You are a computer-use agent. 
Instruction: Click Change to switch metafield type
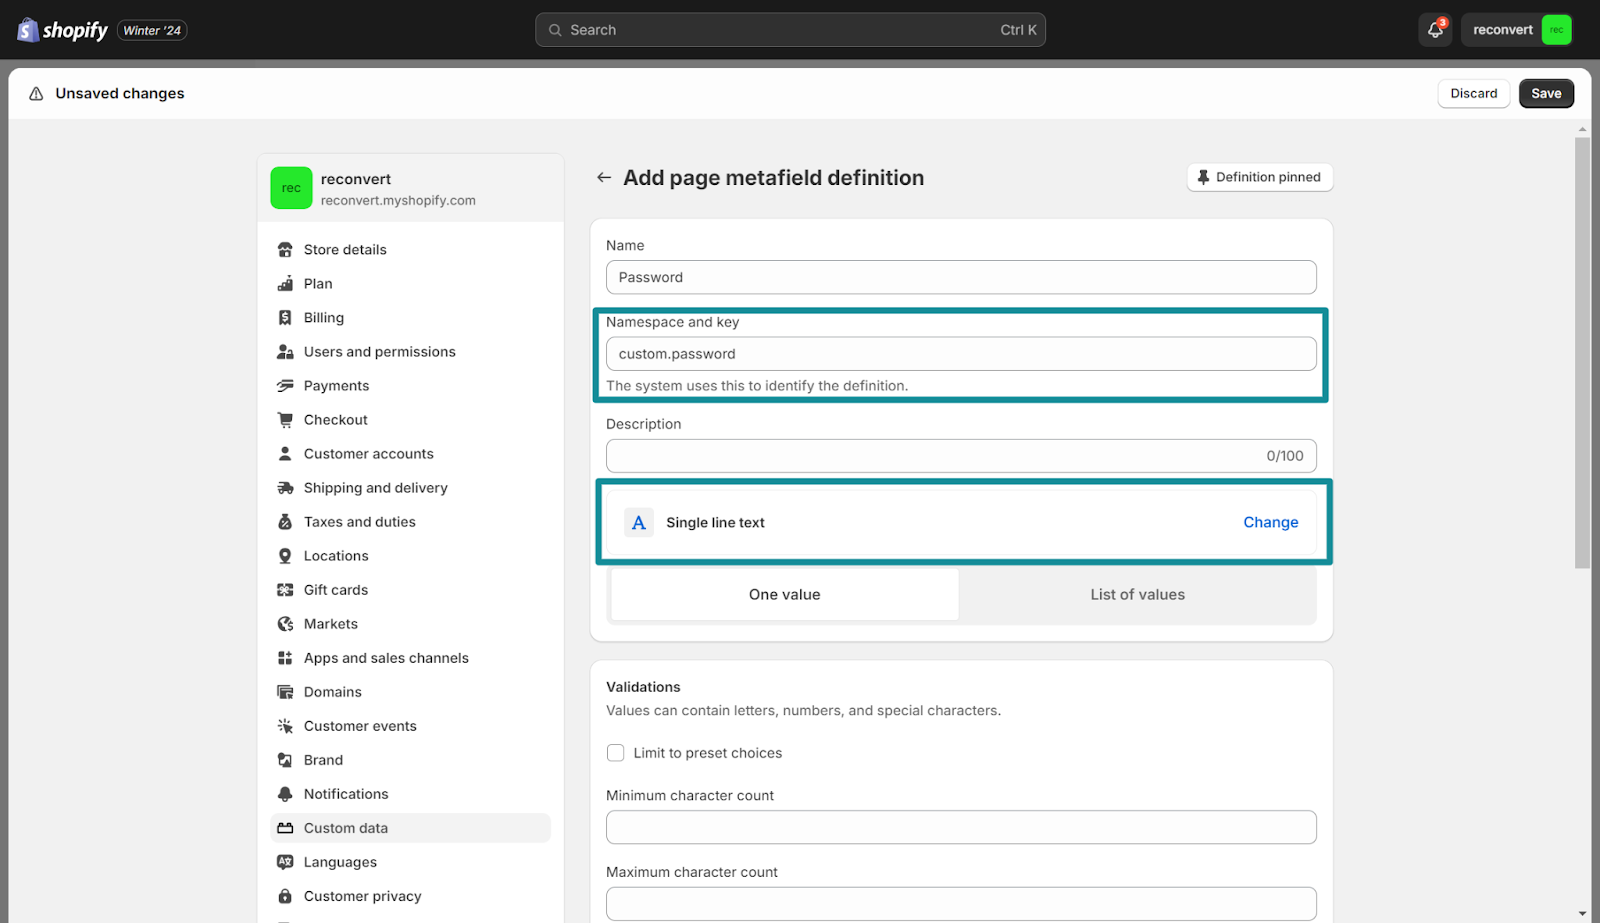pyautogui.click(x=1271, y=522)
